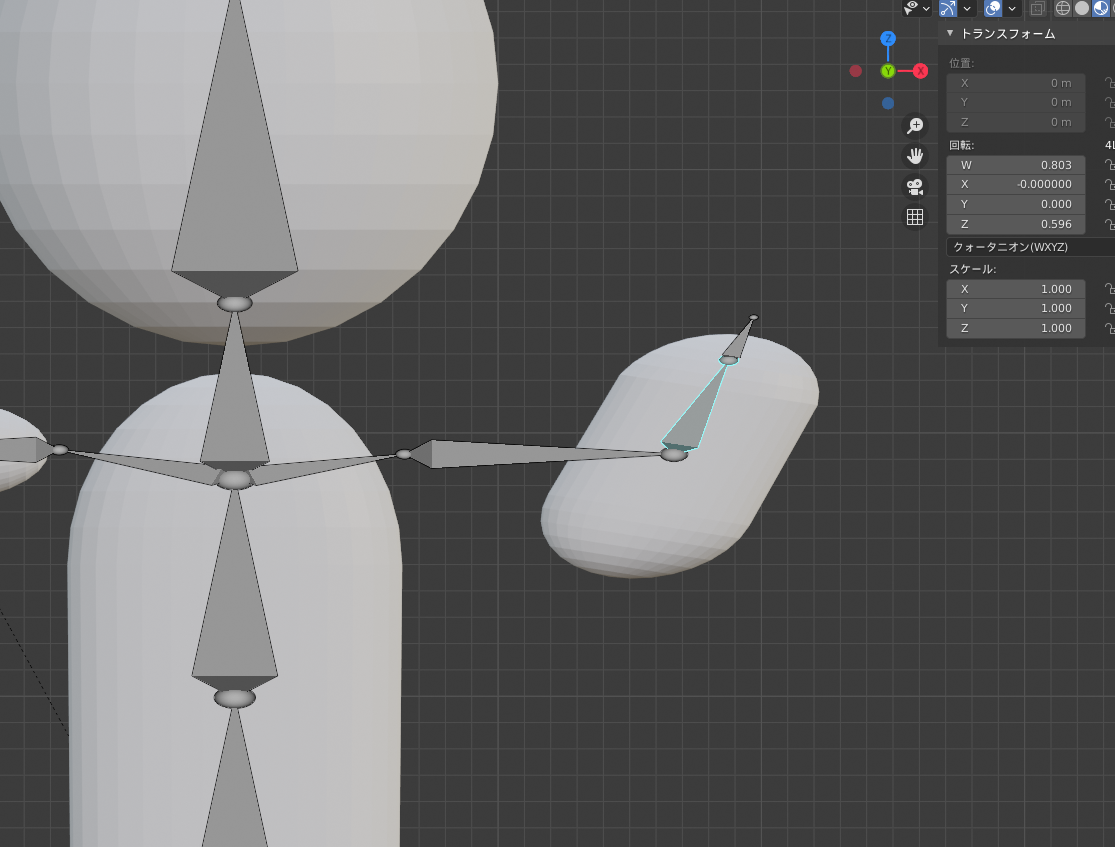
Task: Click the 位置 Z field showing 0 m
Action: [1015, 122]
